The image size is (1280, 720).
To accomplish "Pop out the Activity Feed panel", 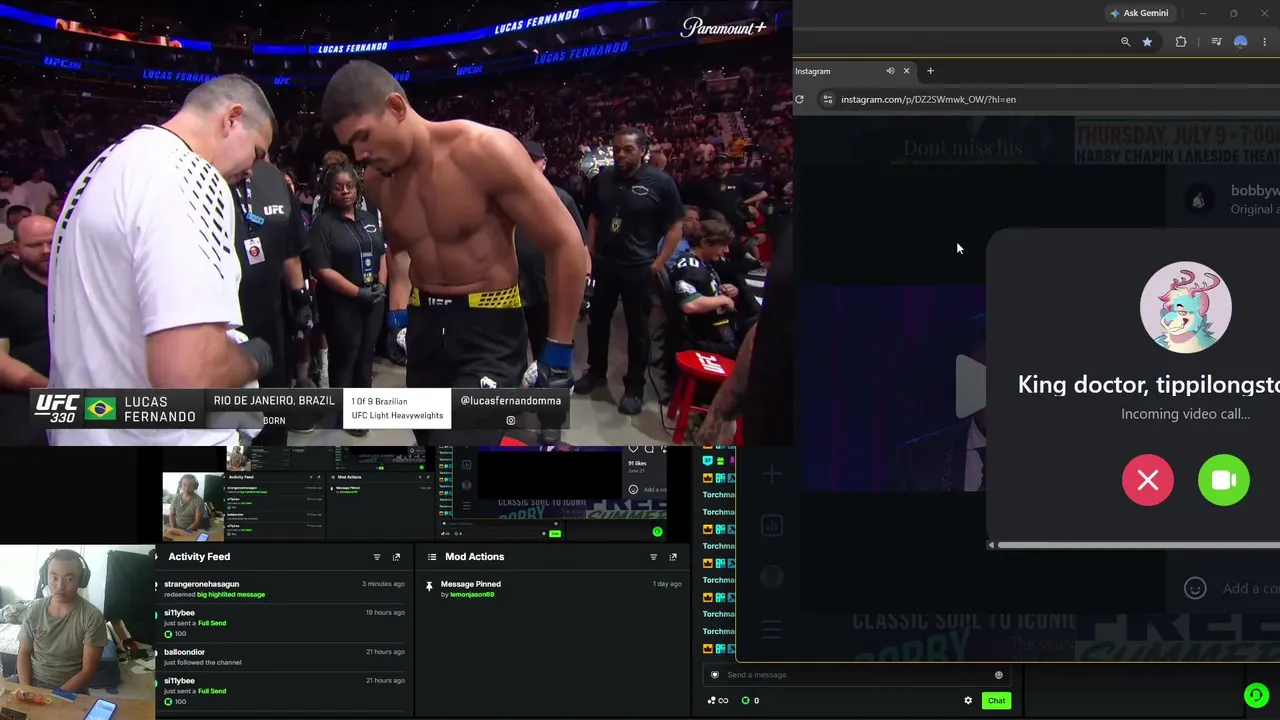I will click(396, 557).
